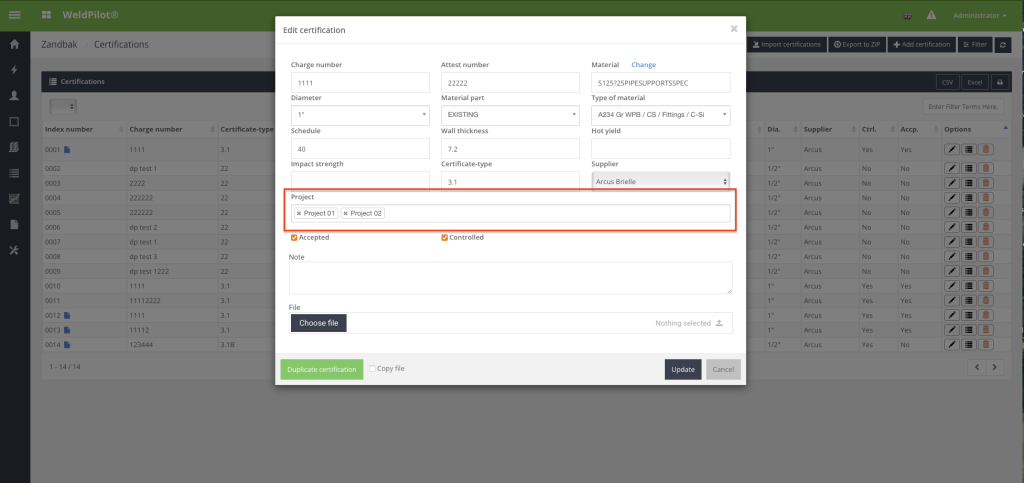Click the refresh icon button

point(1003,45)
